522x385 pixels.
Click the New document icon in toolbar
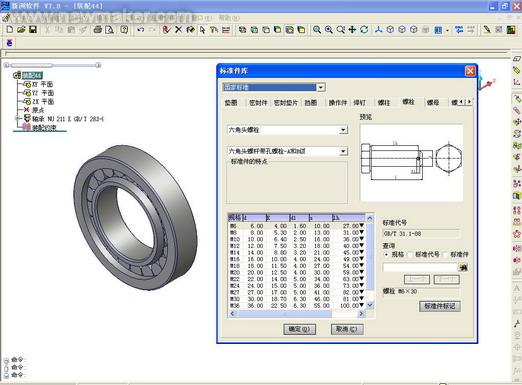coord(10,30)
